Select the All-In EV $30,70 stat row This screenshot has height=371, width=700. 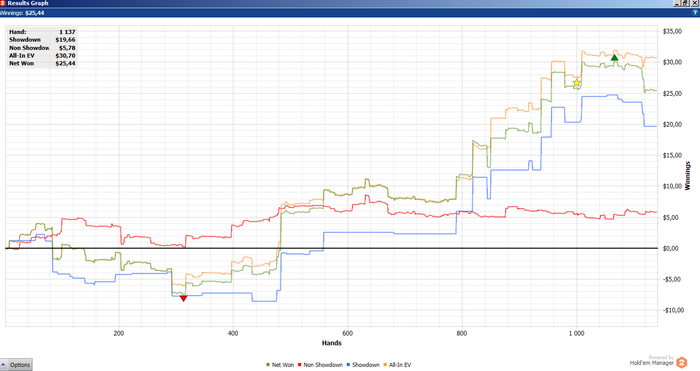point(42,56)
